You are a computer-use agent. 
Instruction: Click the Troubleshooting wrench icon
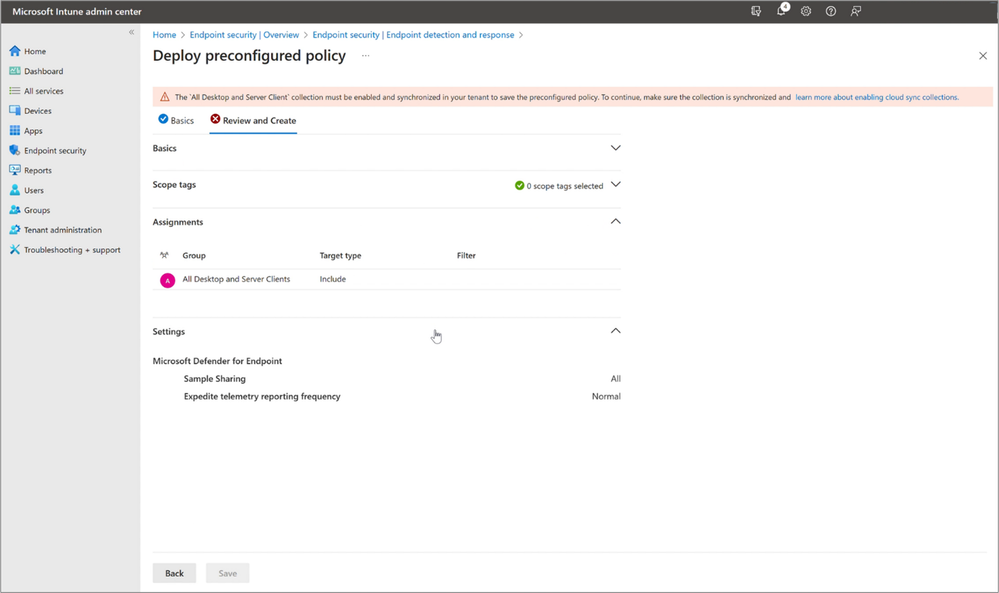coord(15,250)
